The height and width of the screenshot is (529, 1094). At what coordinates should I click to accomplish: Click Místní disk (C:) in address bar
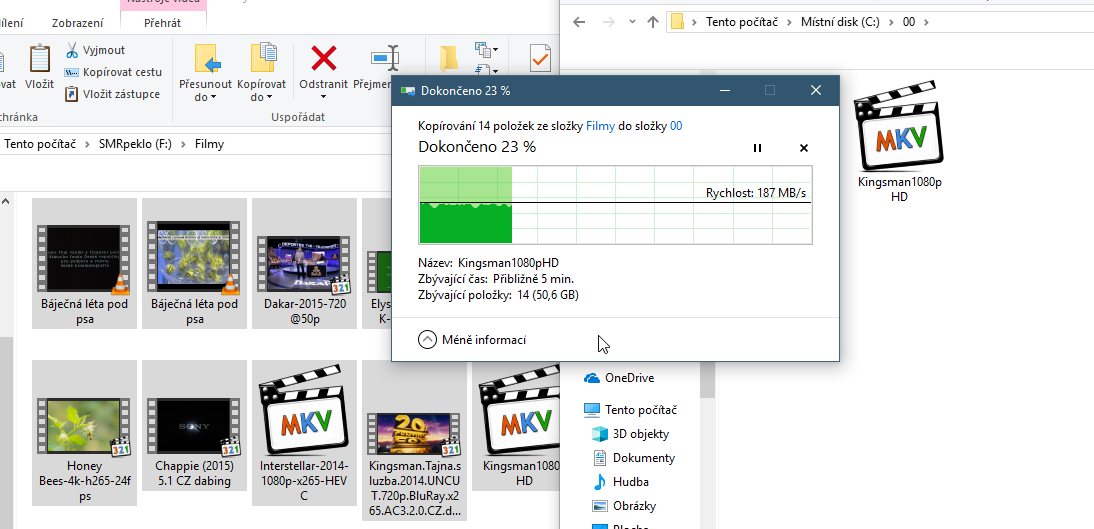[x=840, y=22]
